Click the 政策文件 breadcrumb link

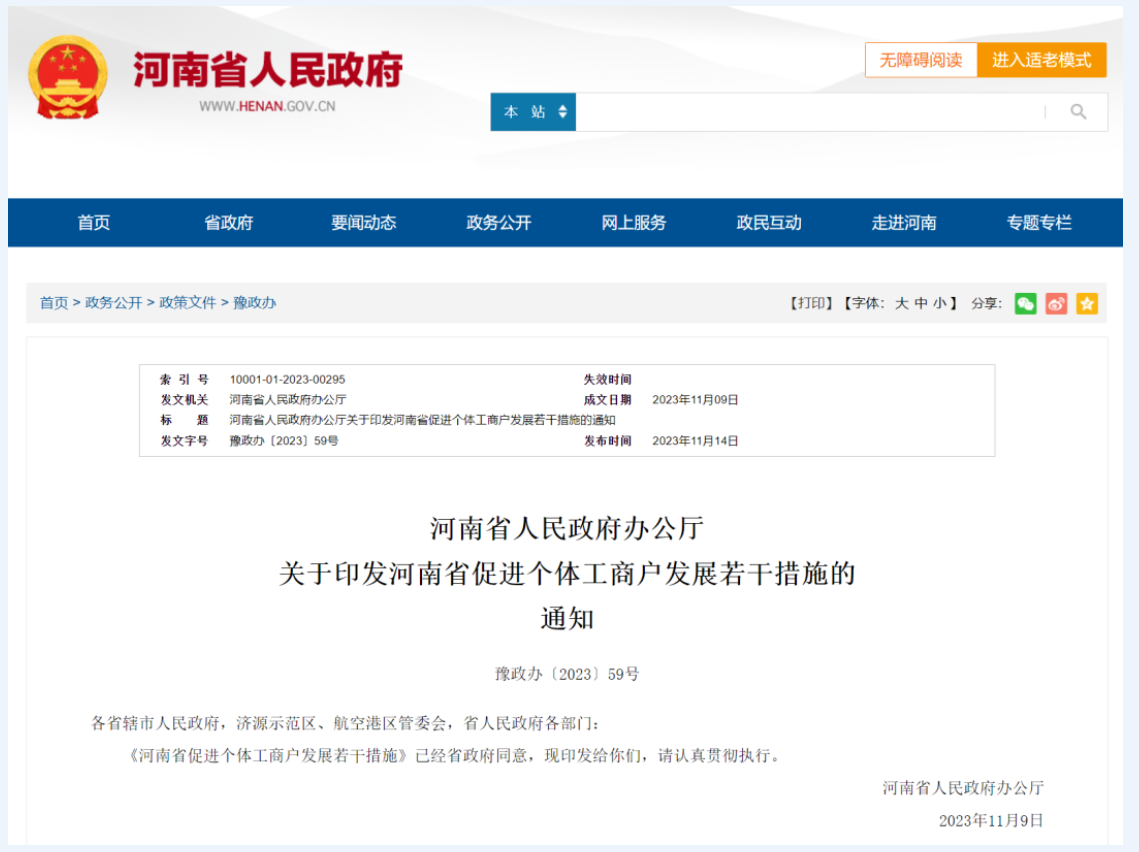pos(188,303)
